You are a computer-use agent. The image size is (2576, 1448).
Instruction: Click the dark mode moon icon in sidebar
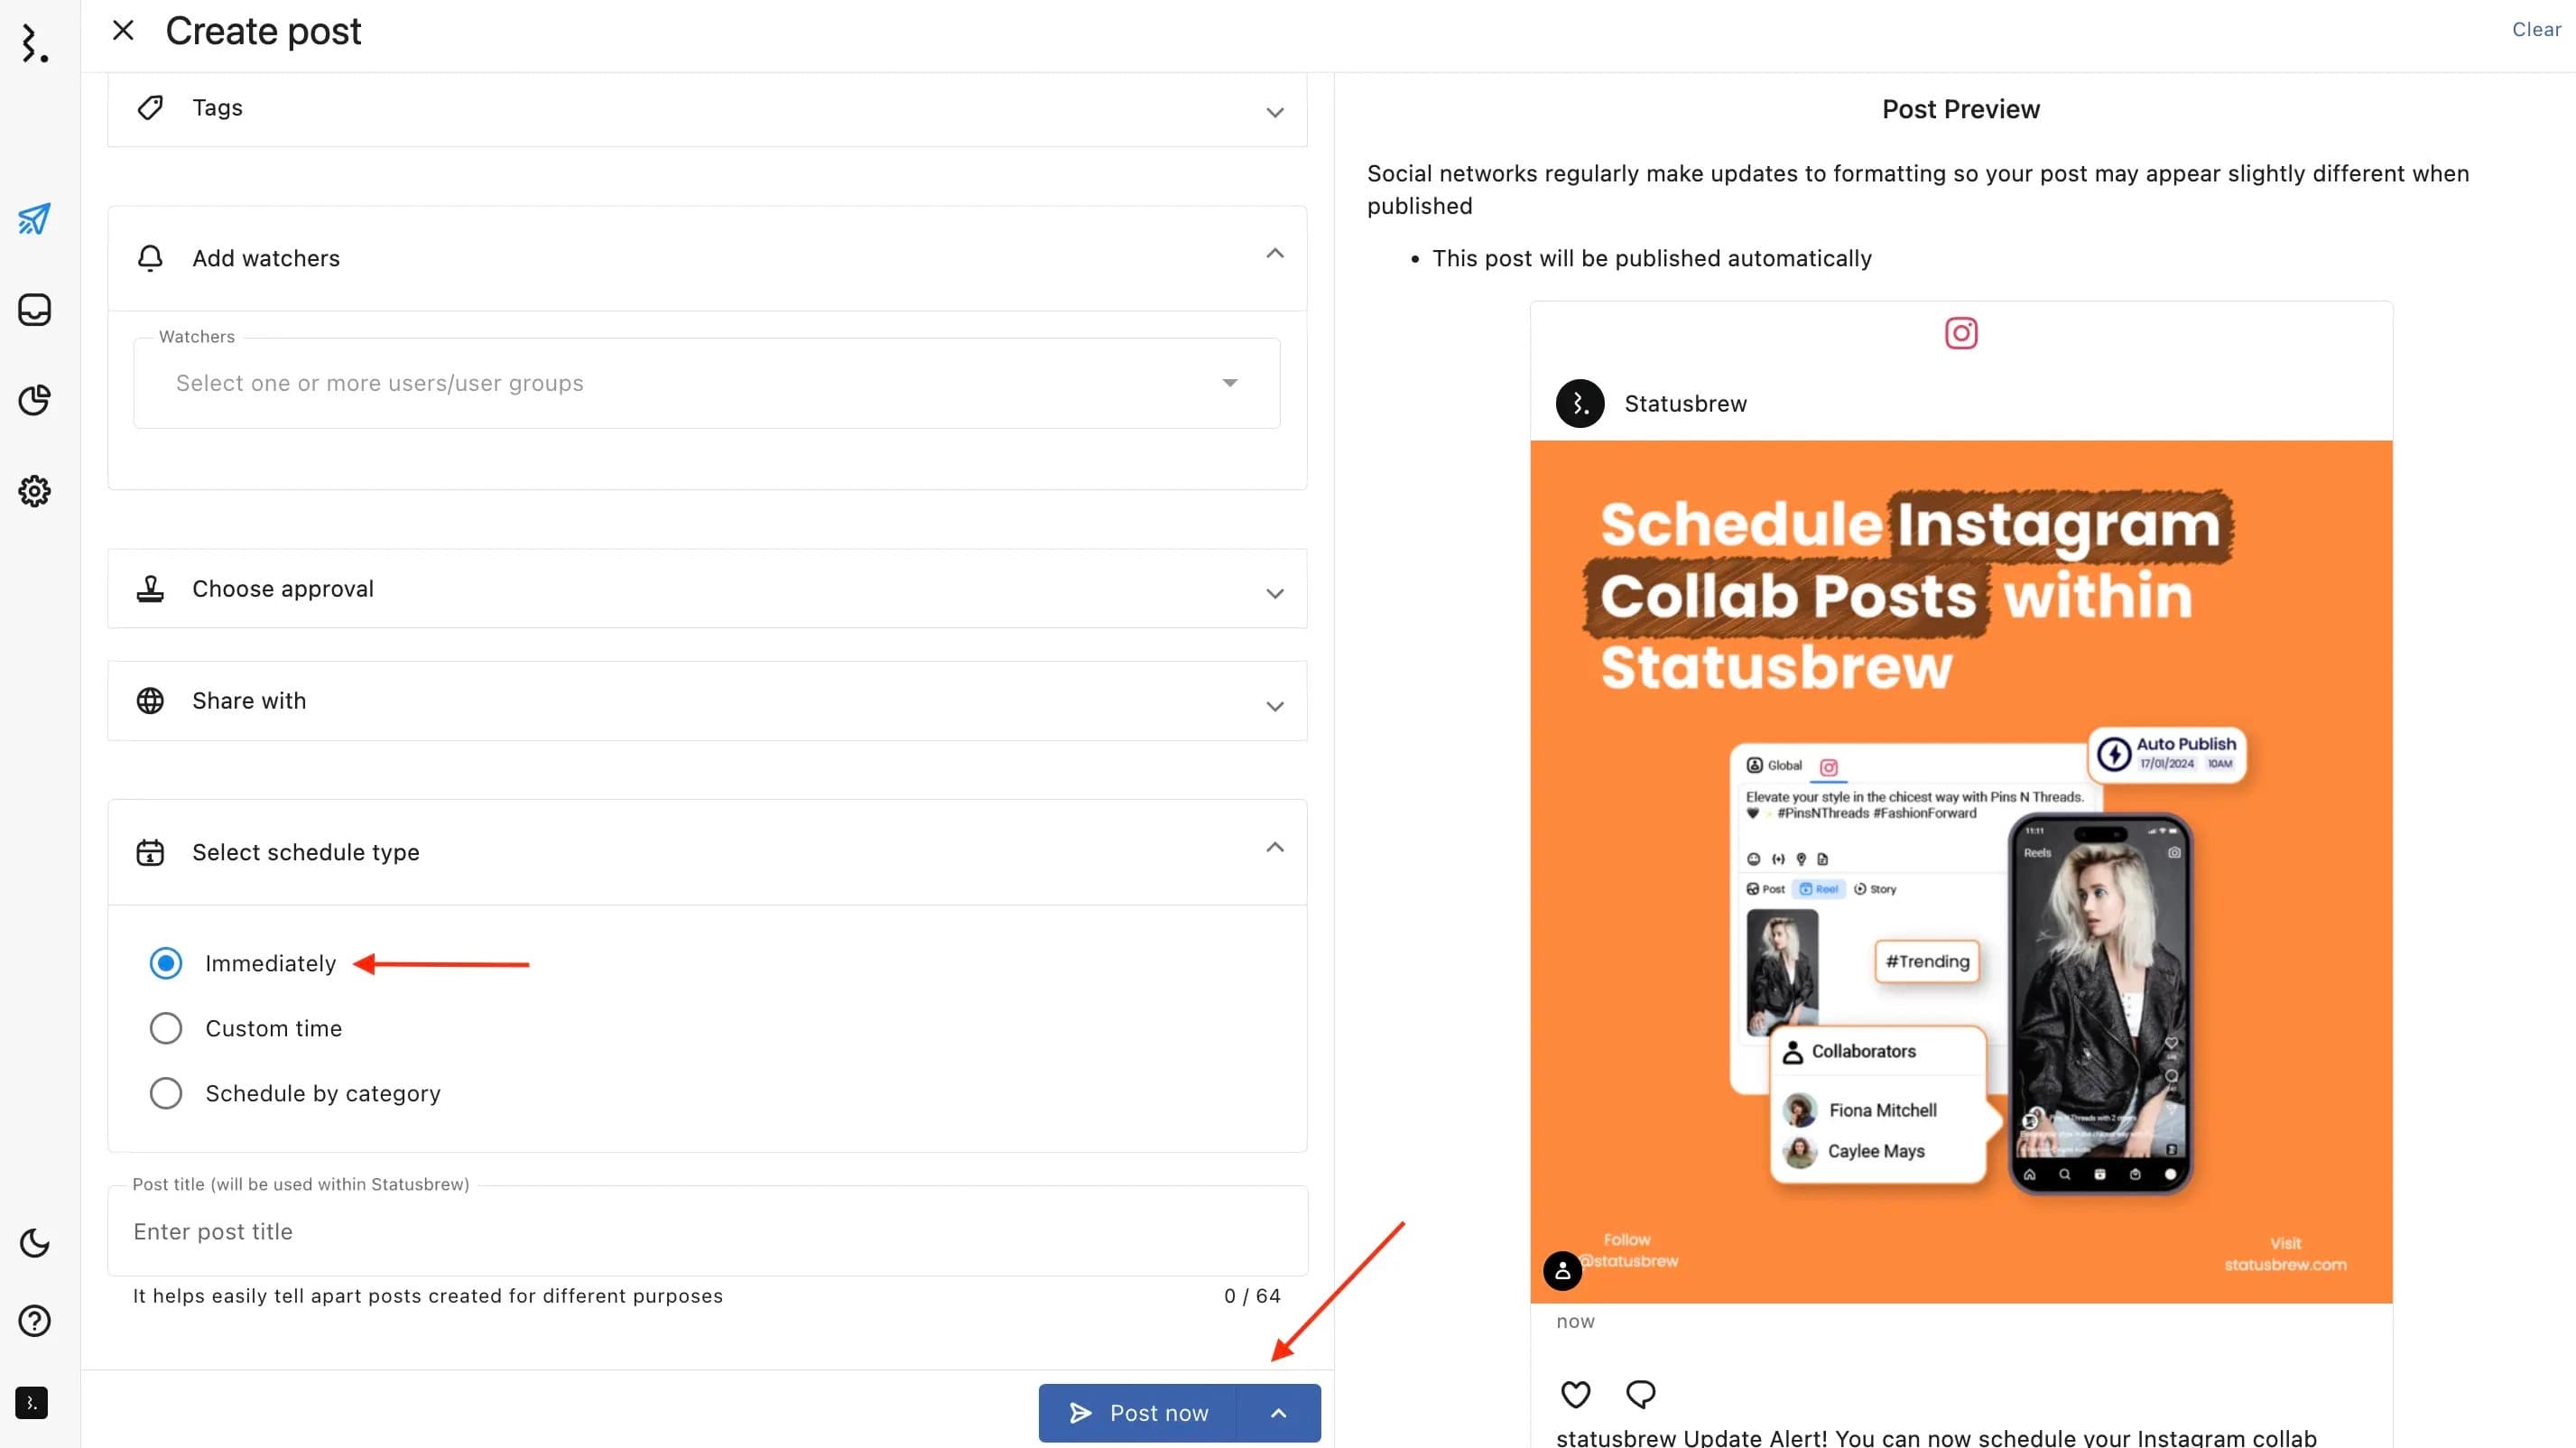pyautogui.click(x=33, y=1243)
